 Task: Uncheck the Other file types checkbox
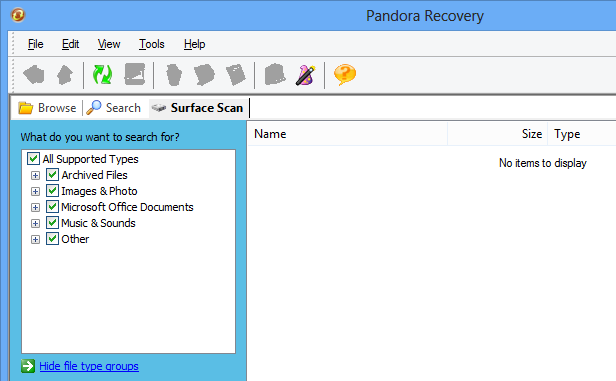tap(52, 239)
